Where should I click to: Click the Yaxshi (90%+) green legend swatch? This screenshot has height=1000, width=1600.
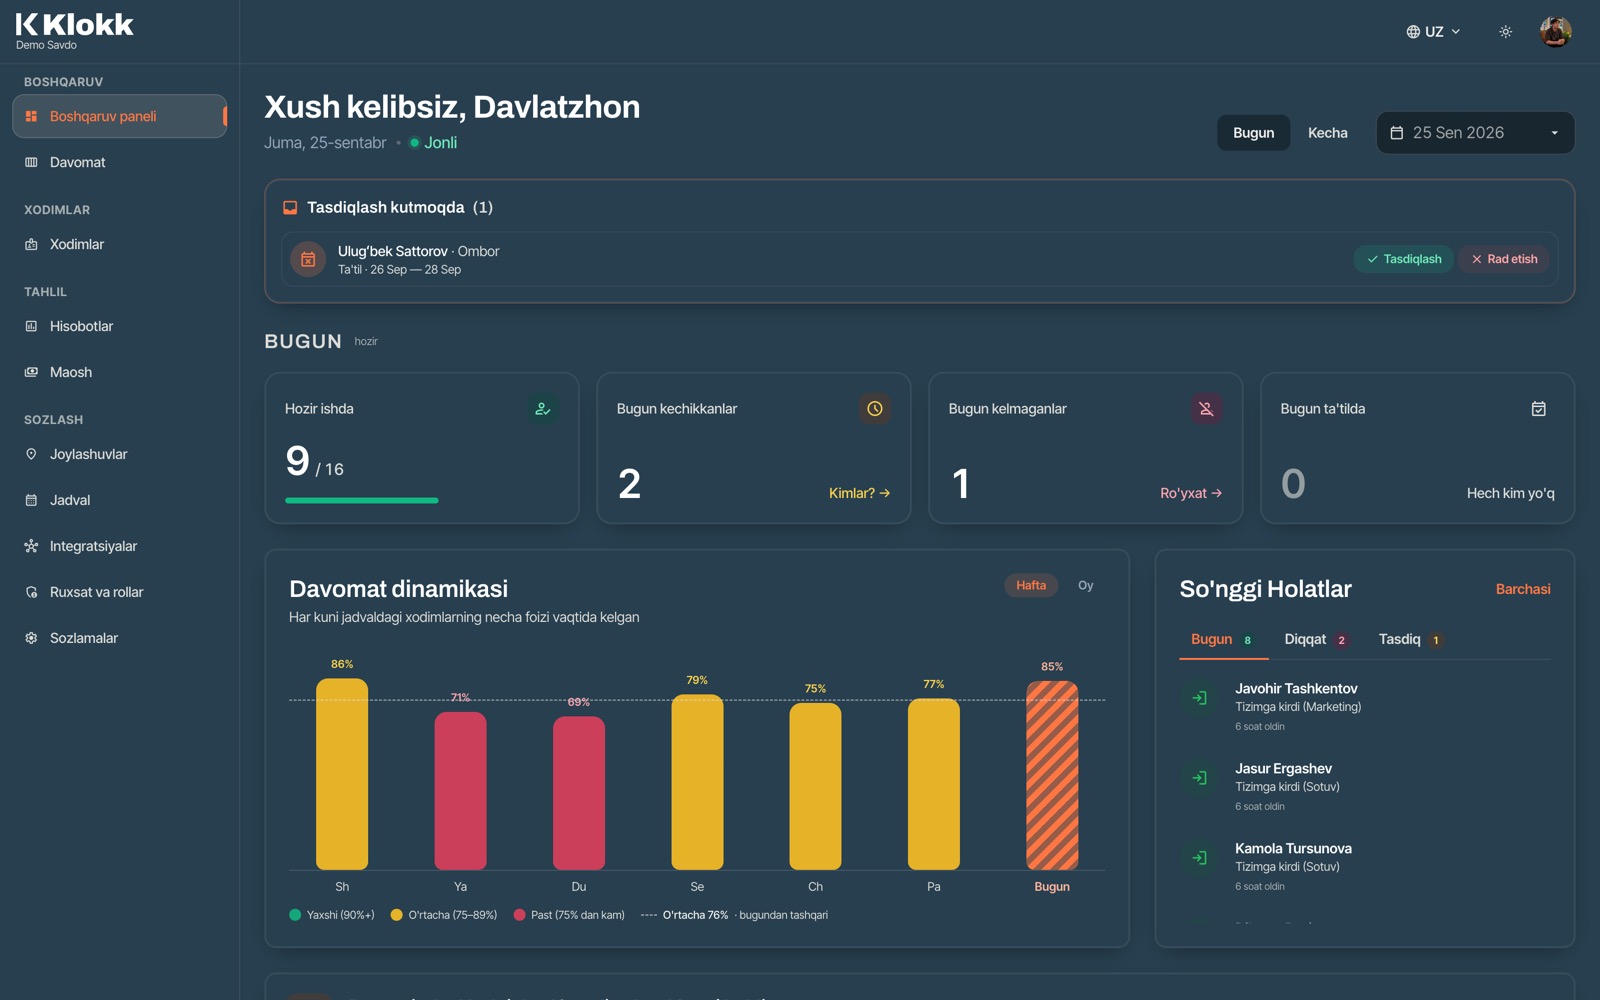coord(295,915)
